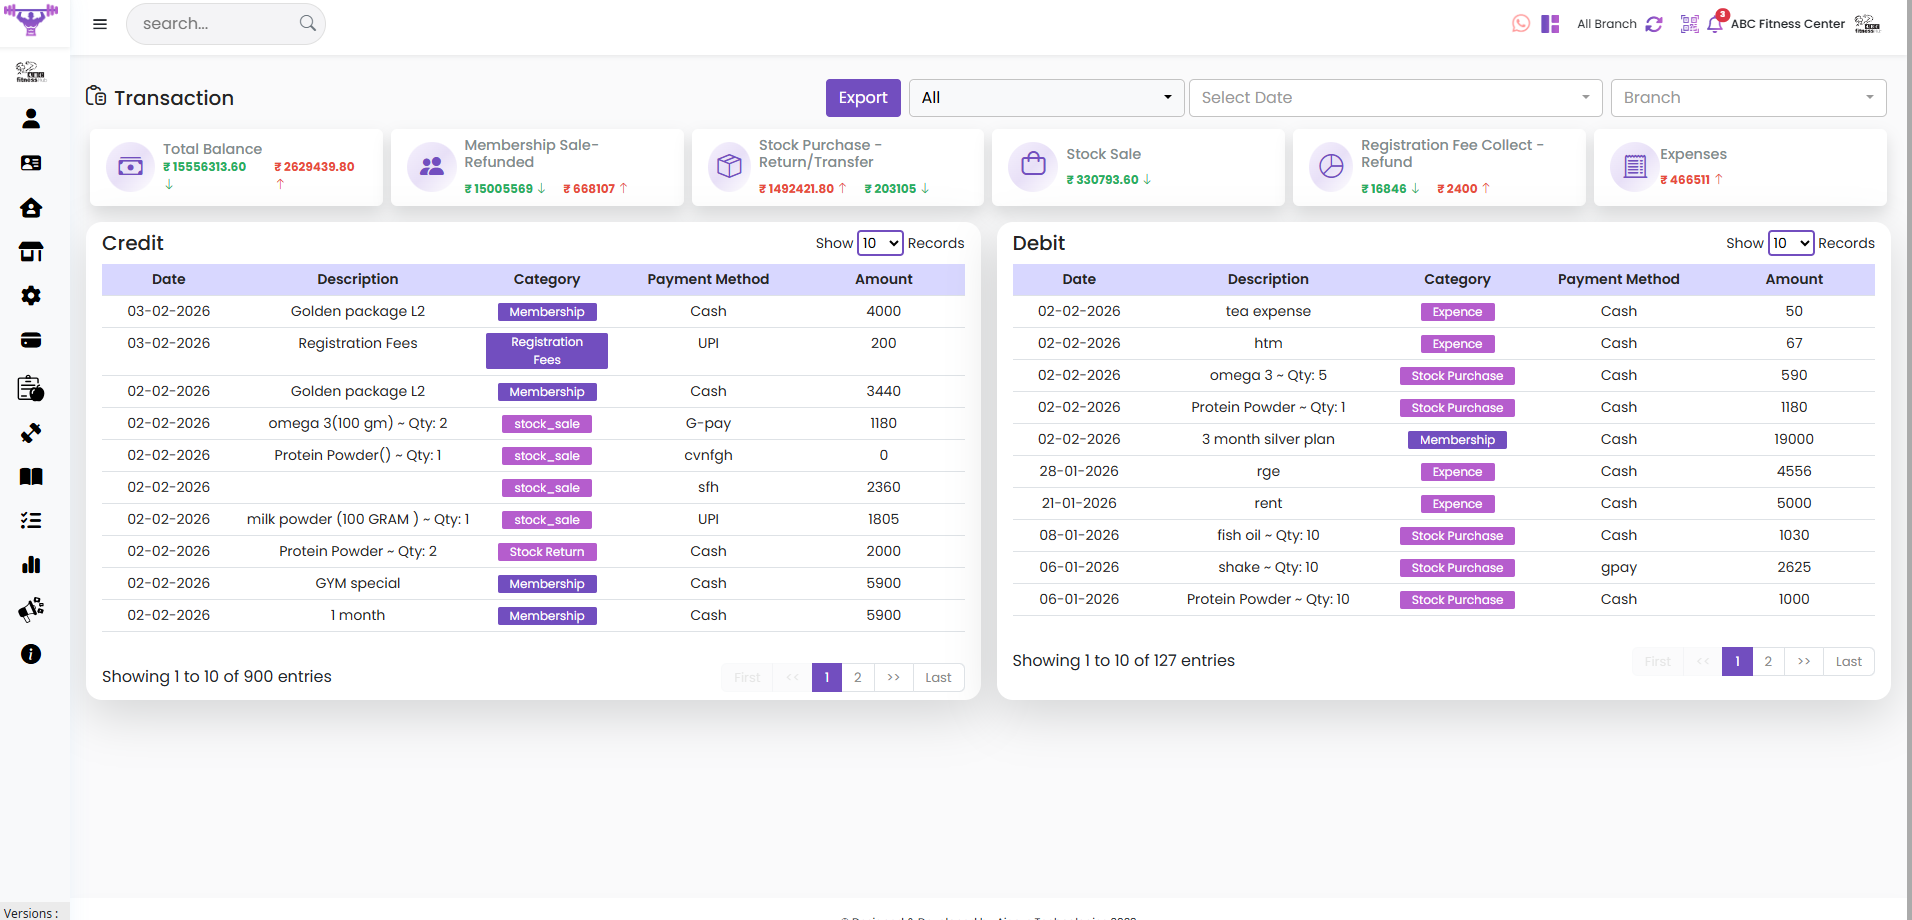1912x920 pixels.
Task: Go to page 2 of Credit table
Action: (x=857, y=678)
